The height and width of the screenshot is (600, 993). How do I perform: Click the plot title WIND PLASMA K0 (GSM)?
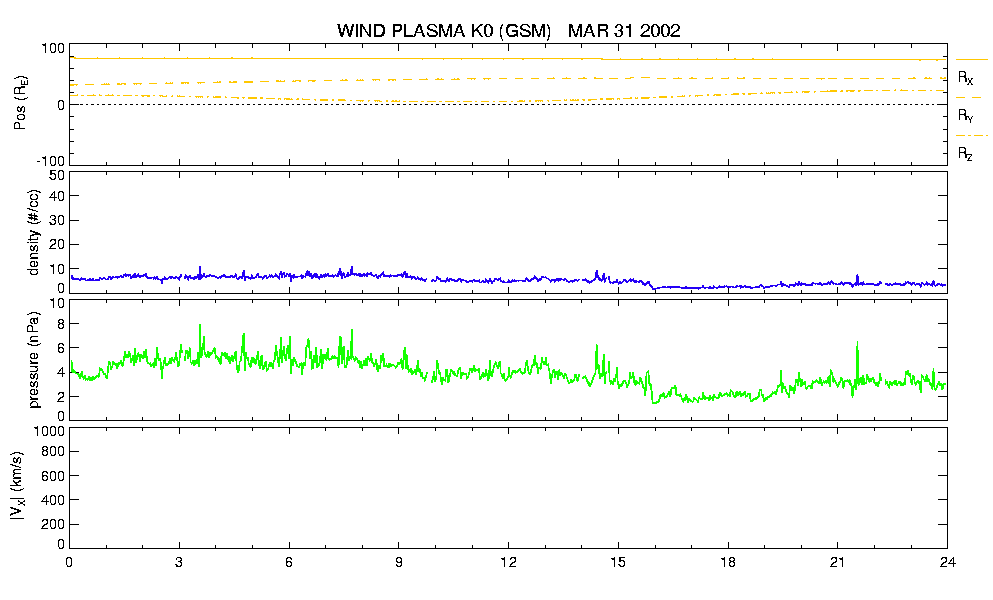(444, 30)
